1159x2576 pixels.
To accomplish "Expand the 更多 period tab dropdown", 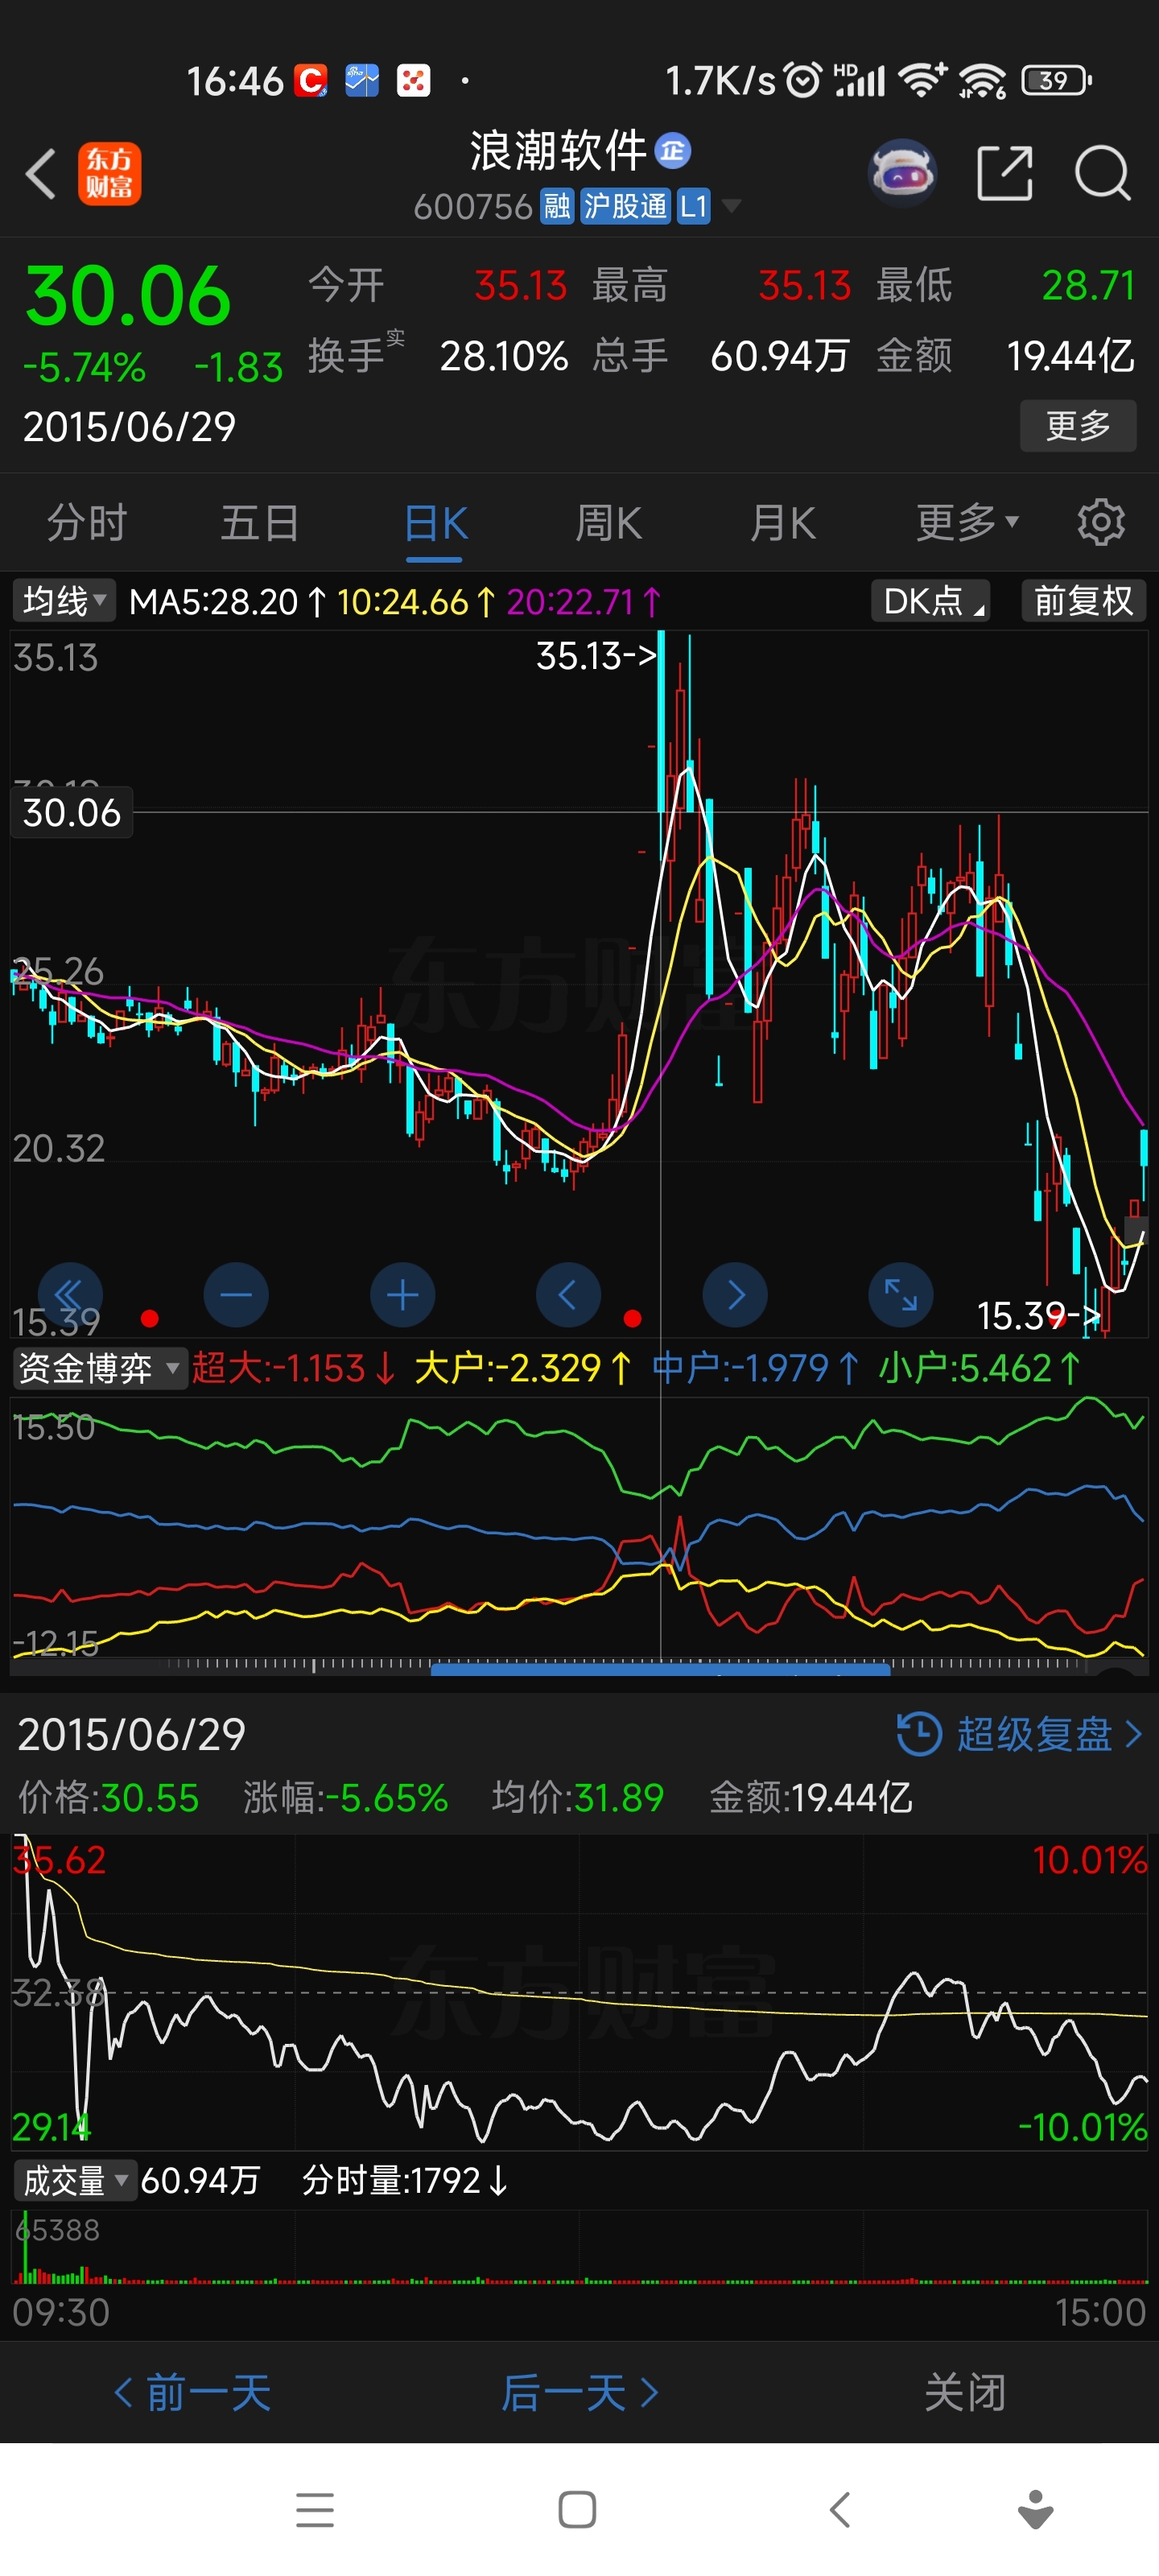I will pos(968,522).
